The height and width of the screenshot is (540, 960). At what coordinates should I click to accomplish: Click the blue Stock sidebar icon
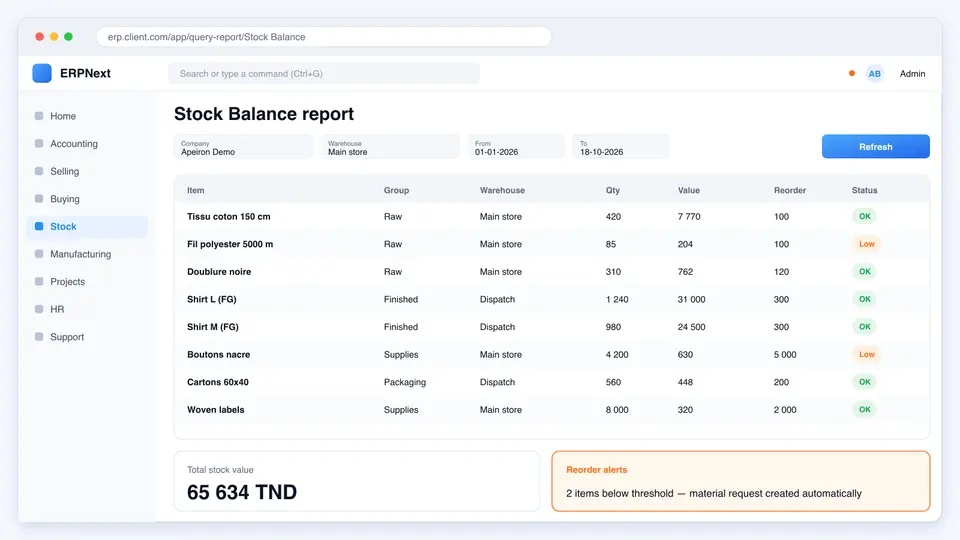39,226
